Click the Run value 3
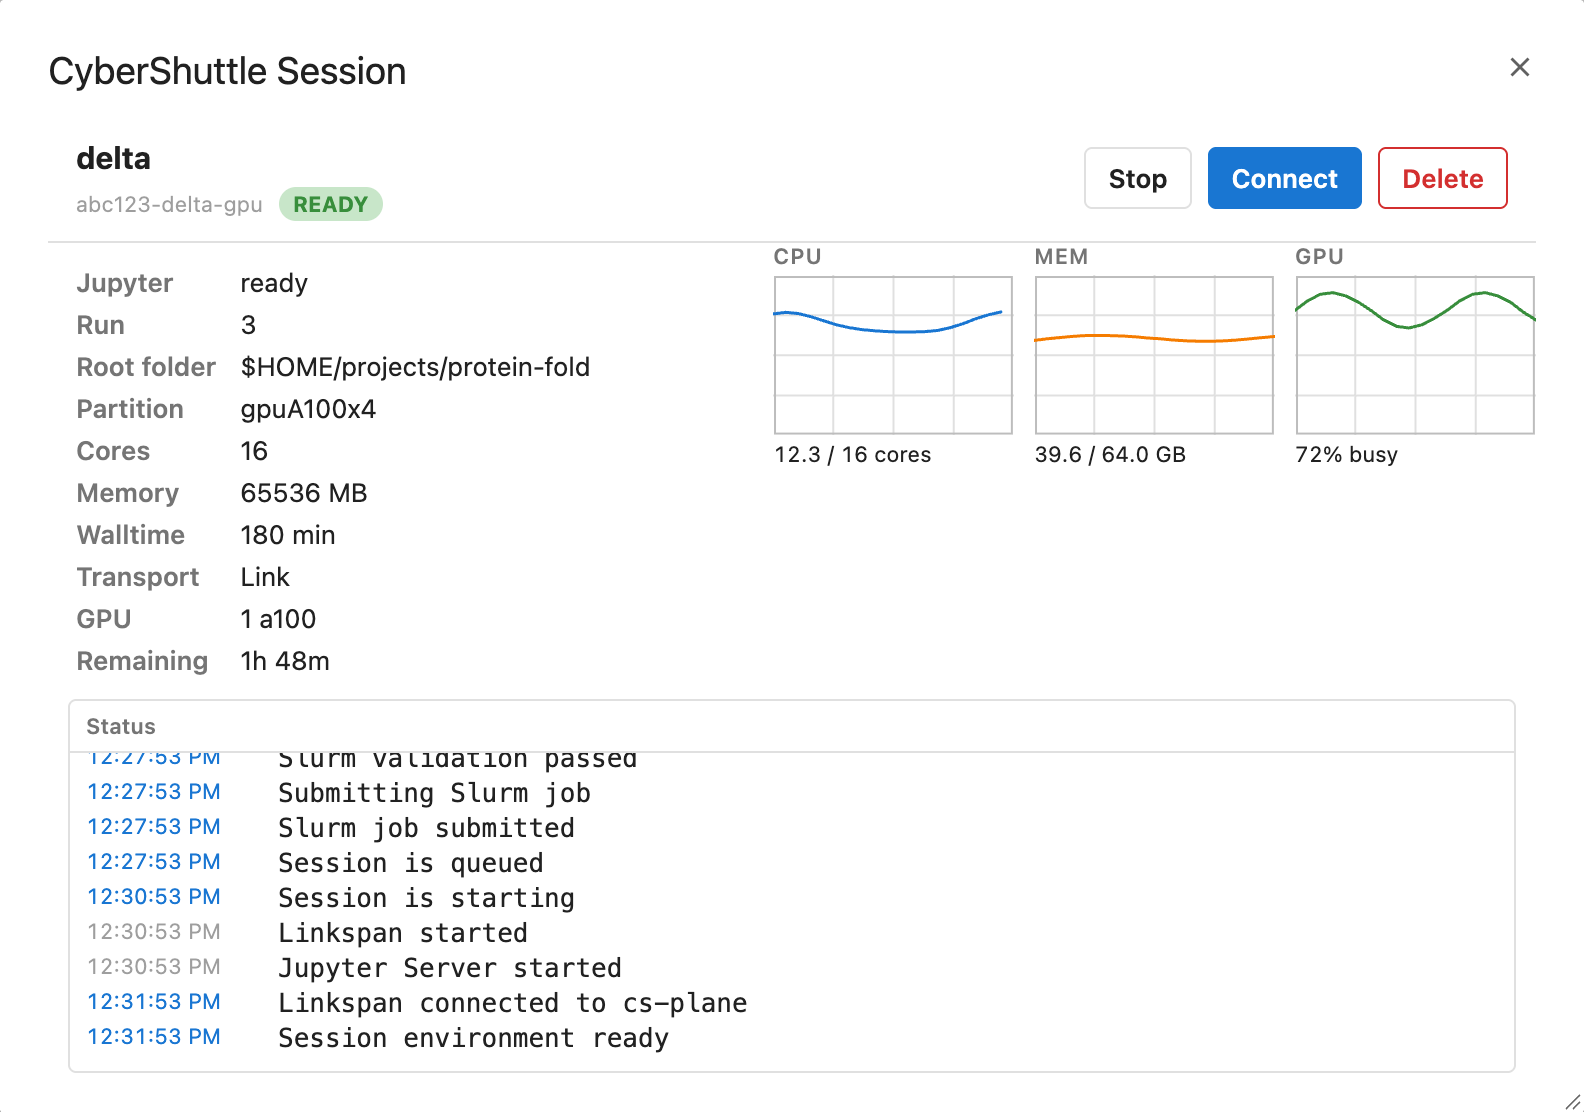 click(248, 325)
